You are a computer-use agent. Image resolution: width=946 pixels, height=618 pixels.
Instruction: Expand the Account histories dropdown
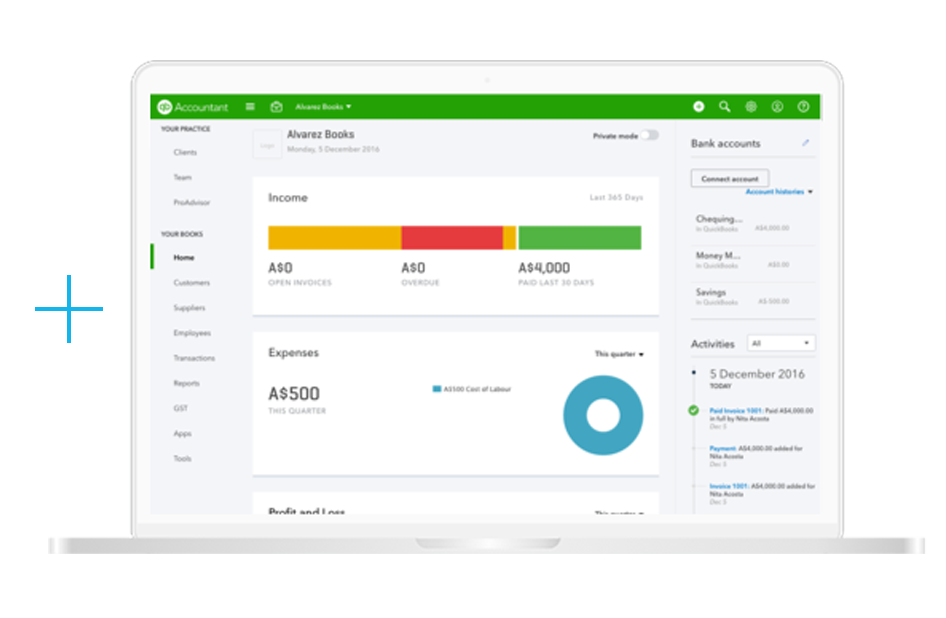point(779,191)
